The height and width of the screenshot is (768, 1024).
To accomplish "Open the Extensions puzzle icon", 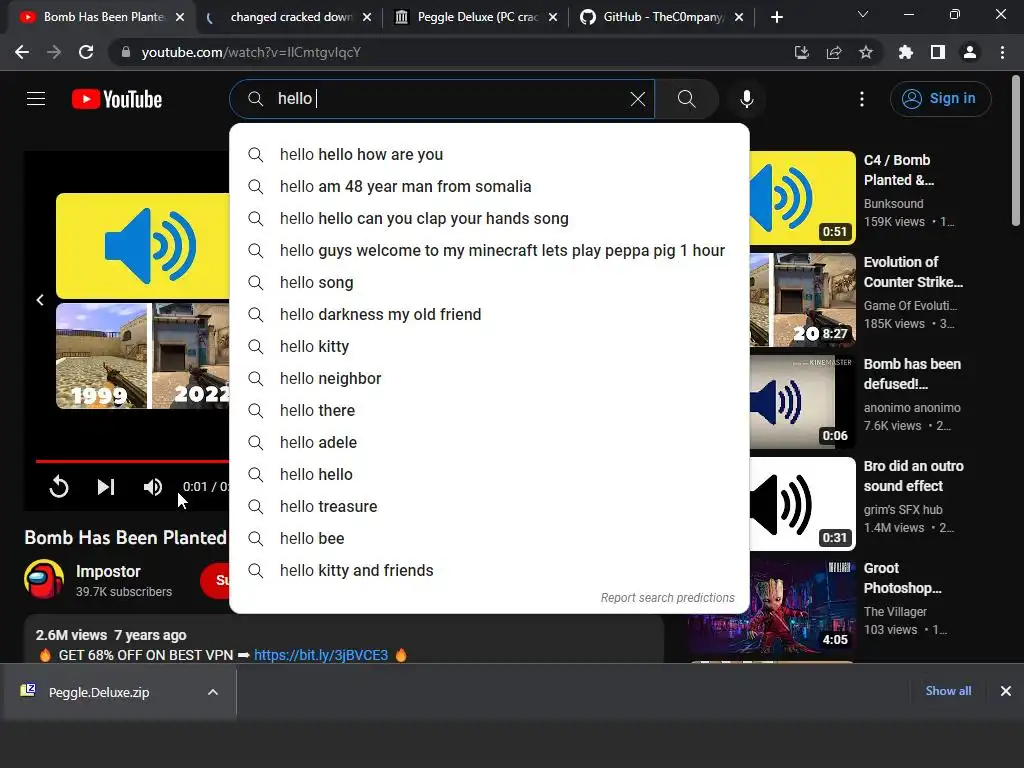I will coord(906,52).
